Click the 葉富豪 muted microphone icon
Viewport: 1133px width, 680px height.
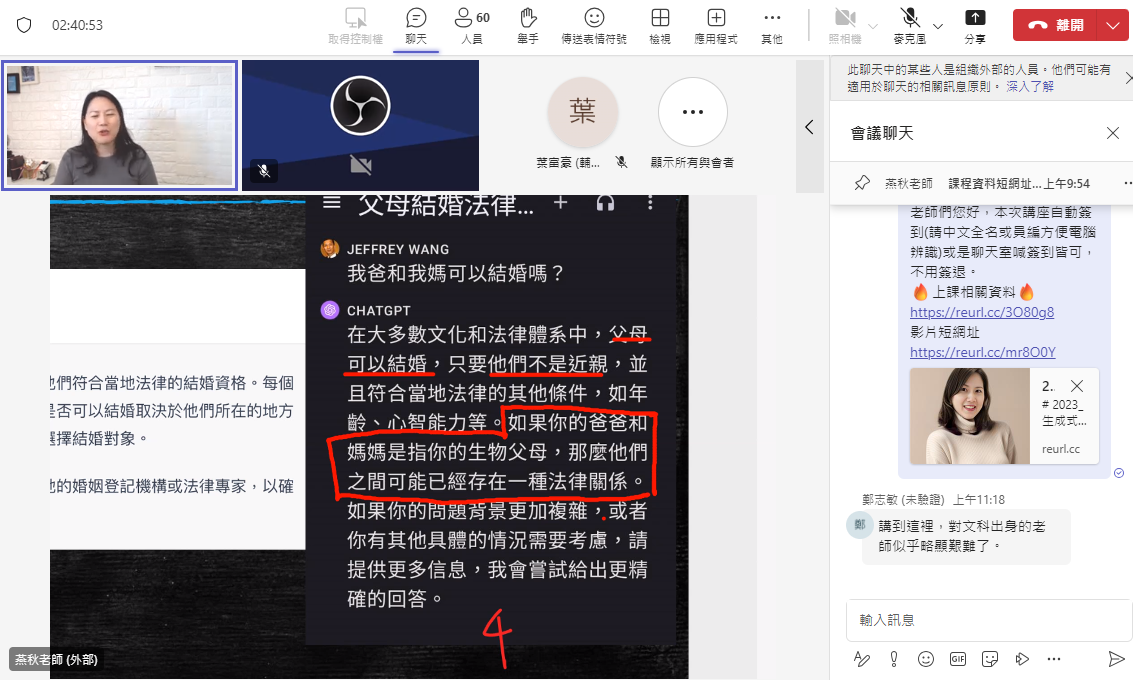point(621,163)
